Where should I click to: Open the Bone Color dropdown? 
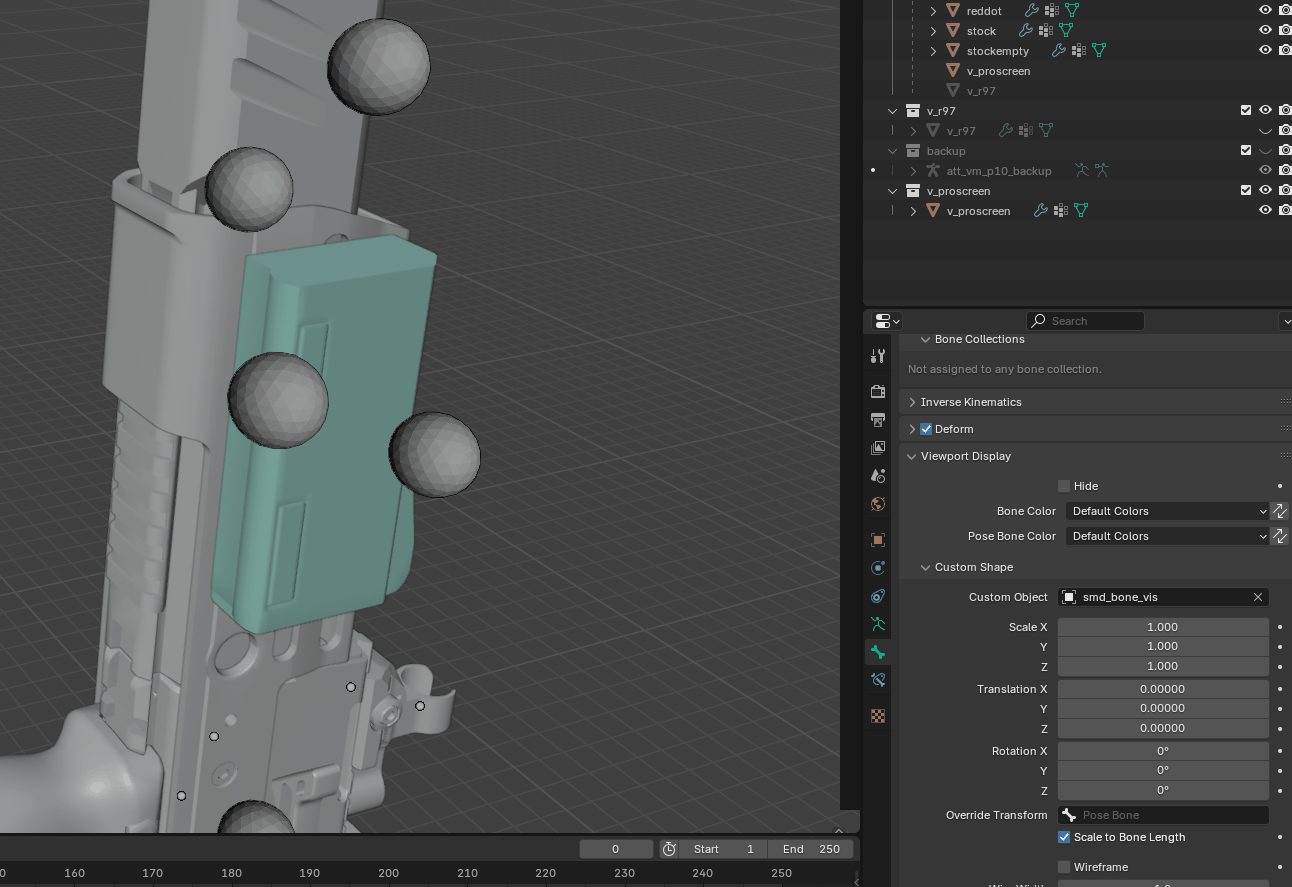(x=1167, y=511)
